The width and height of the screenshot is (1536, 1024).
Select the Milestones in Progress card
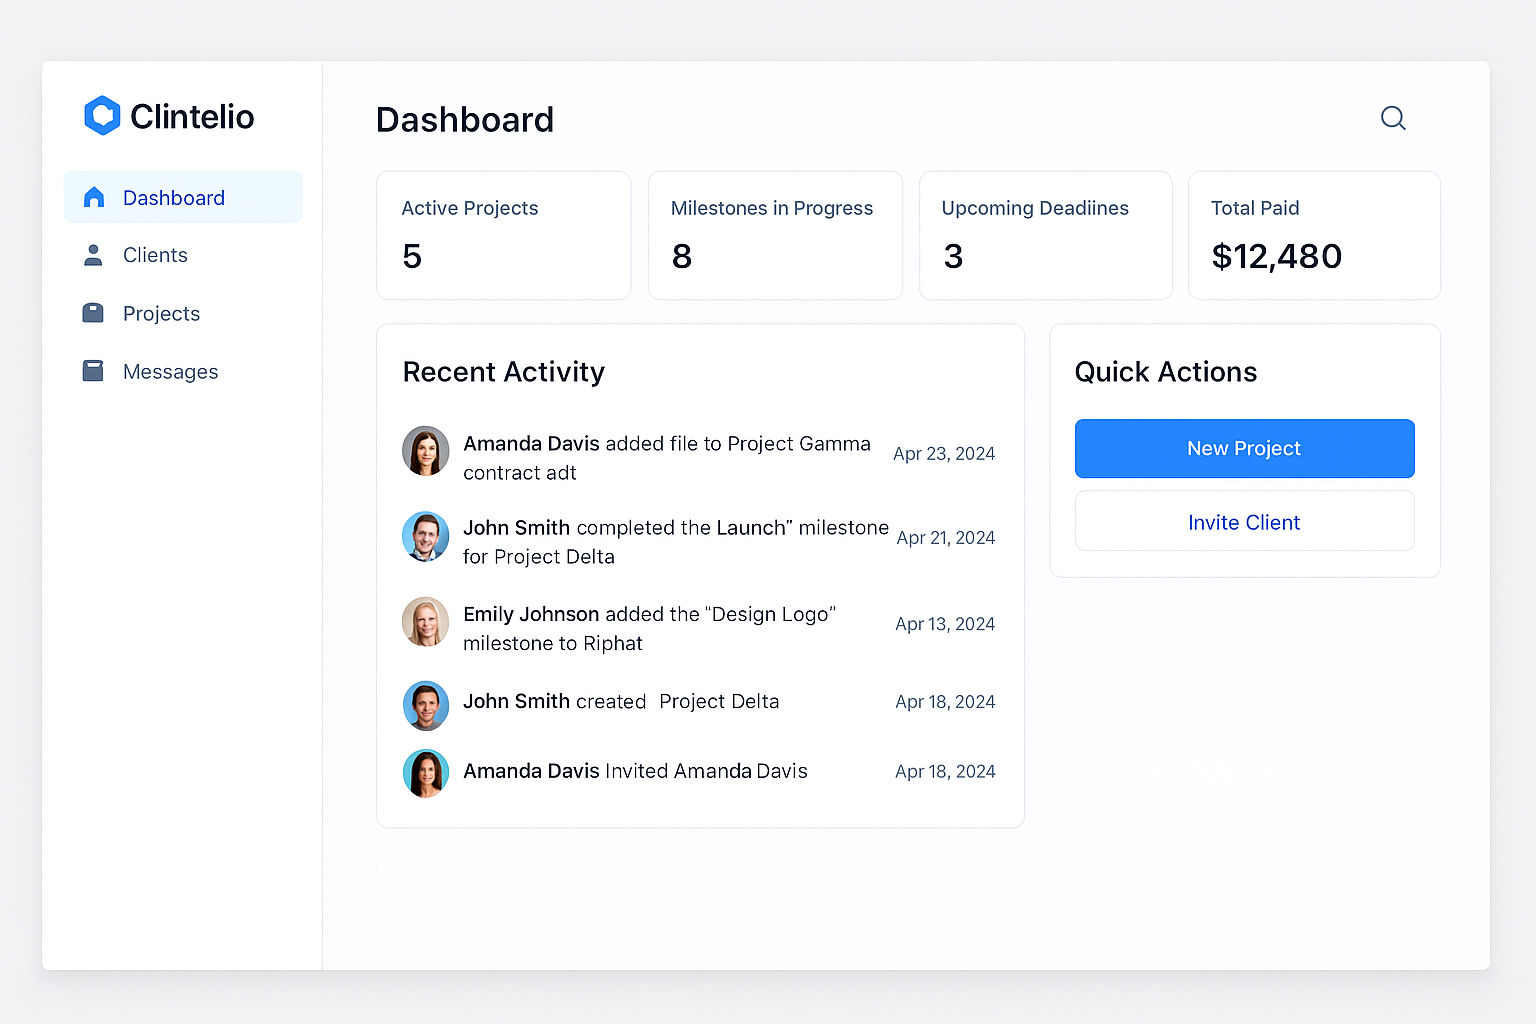pyautogui.click(x=775, y=235)
